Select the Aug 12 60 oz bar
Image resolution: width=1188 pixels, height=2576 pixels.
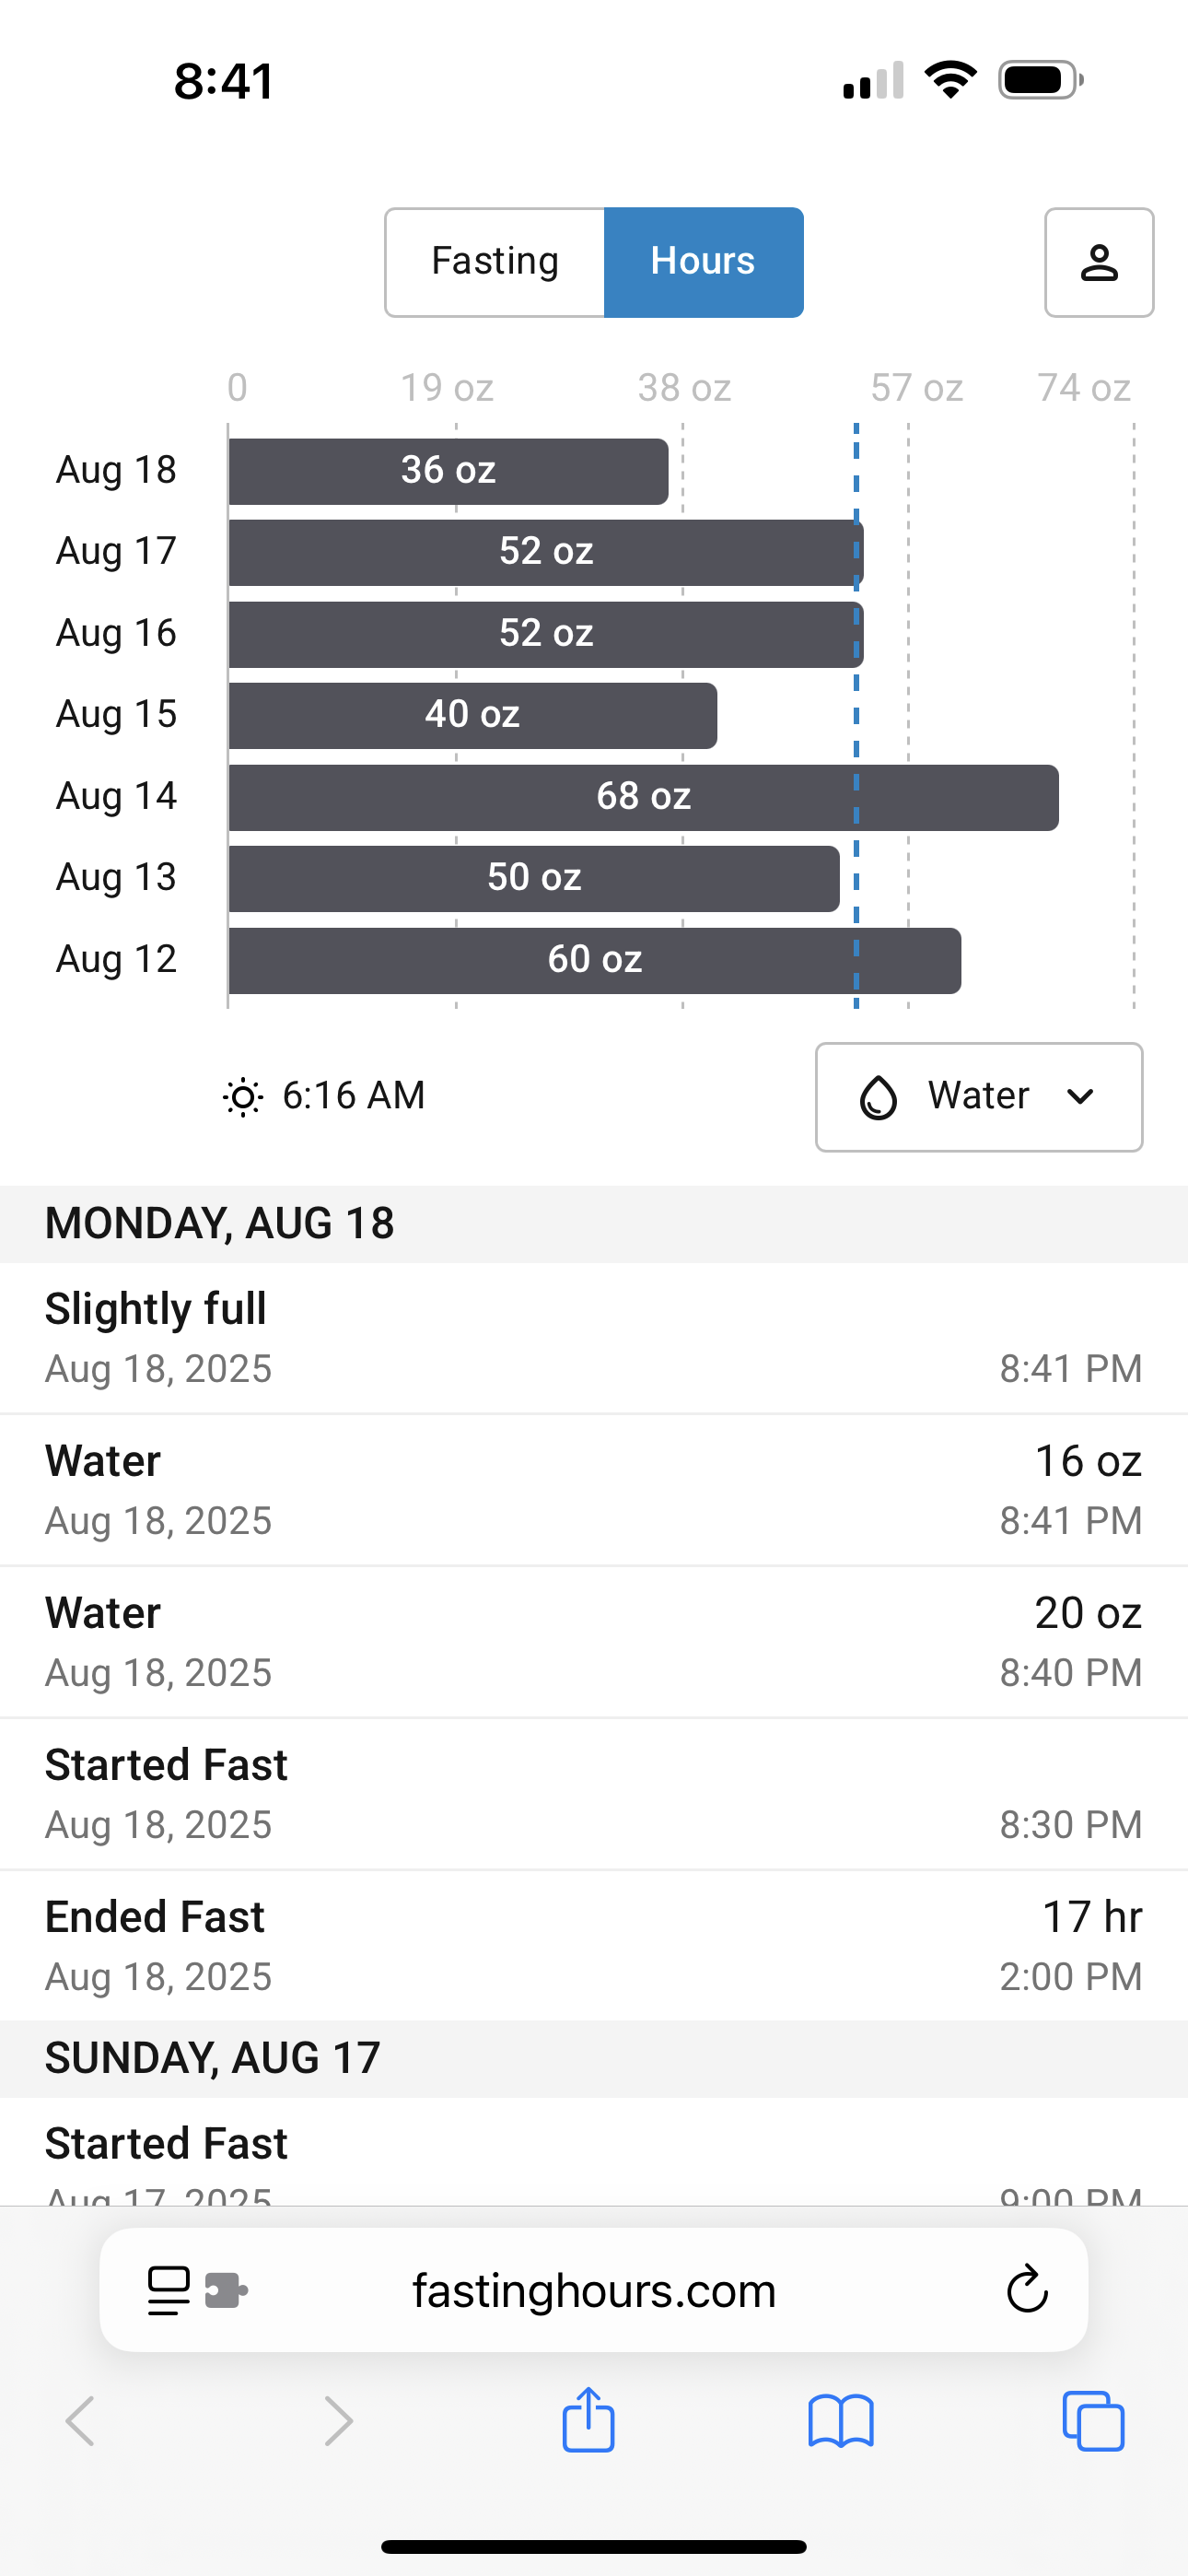594,960
